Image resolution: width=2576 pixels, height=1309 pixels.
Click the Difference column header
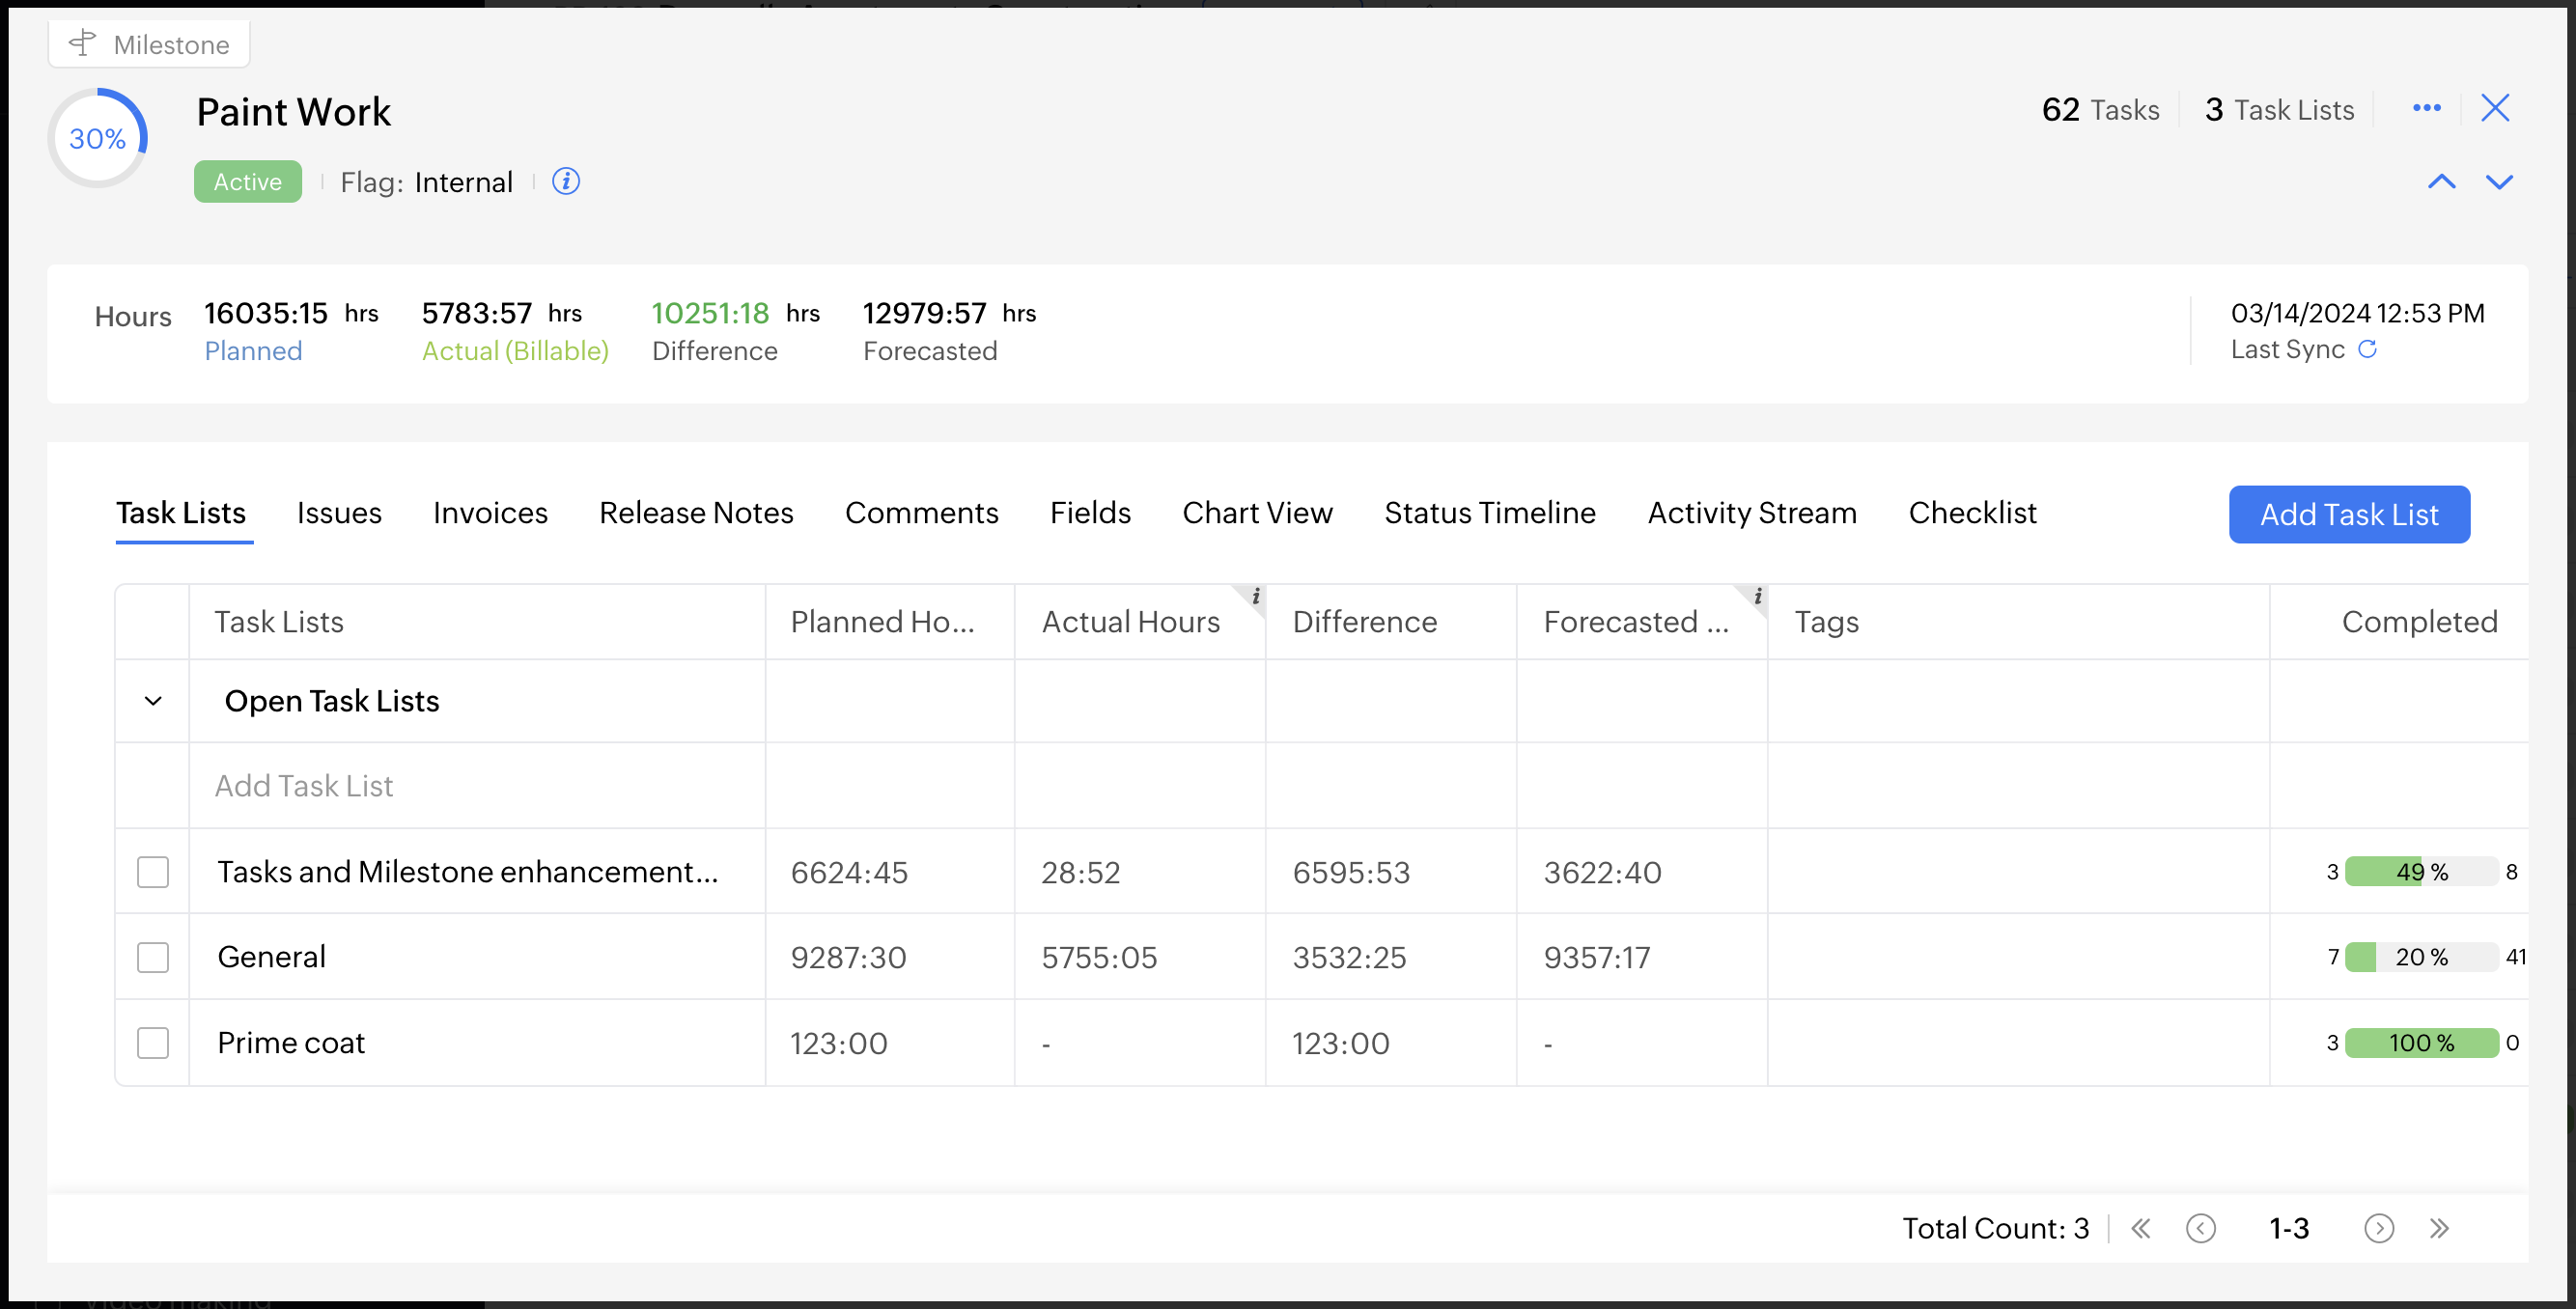coord(1391,622)
